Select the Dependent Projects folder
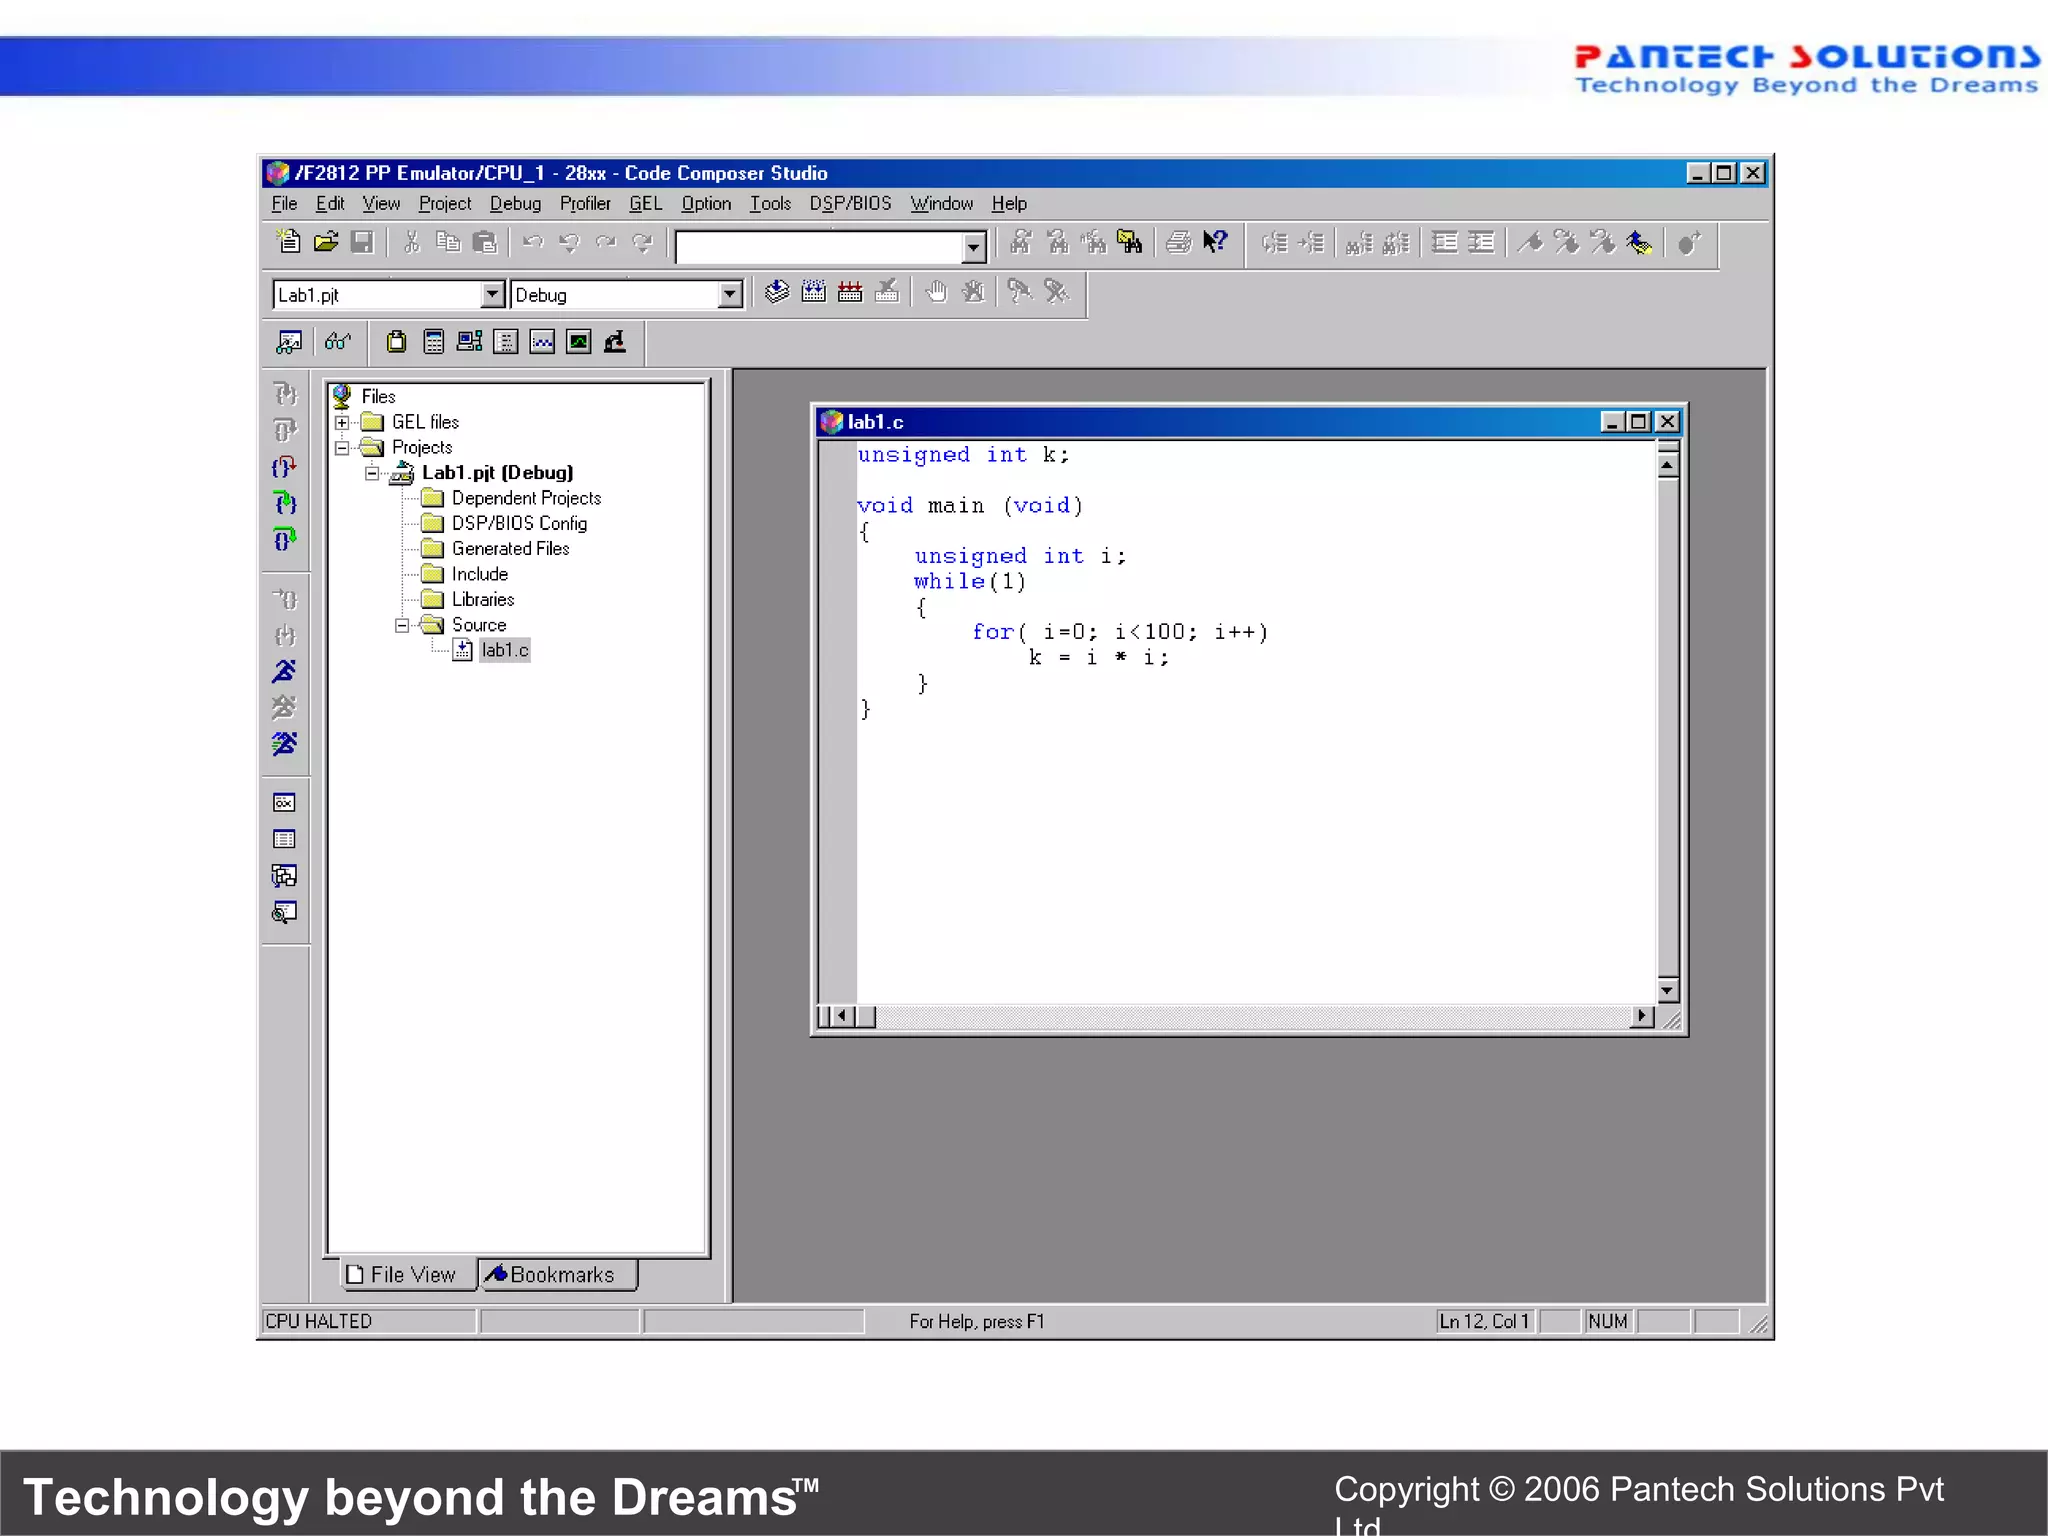 point(526,498)
